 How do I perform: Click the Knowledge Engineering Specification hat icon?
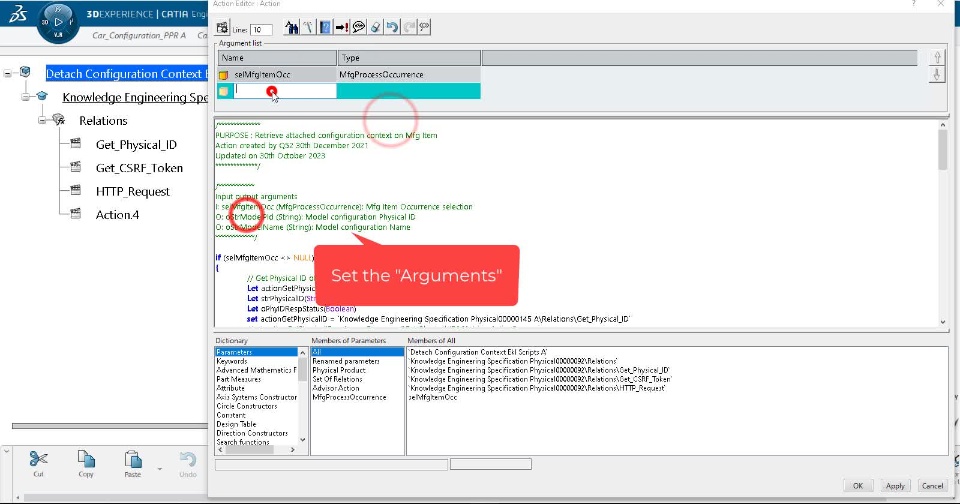tap(42, 96)
